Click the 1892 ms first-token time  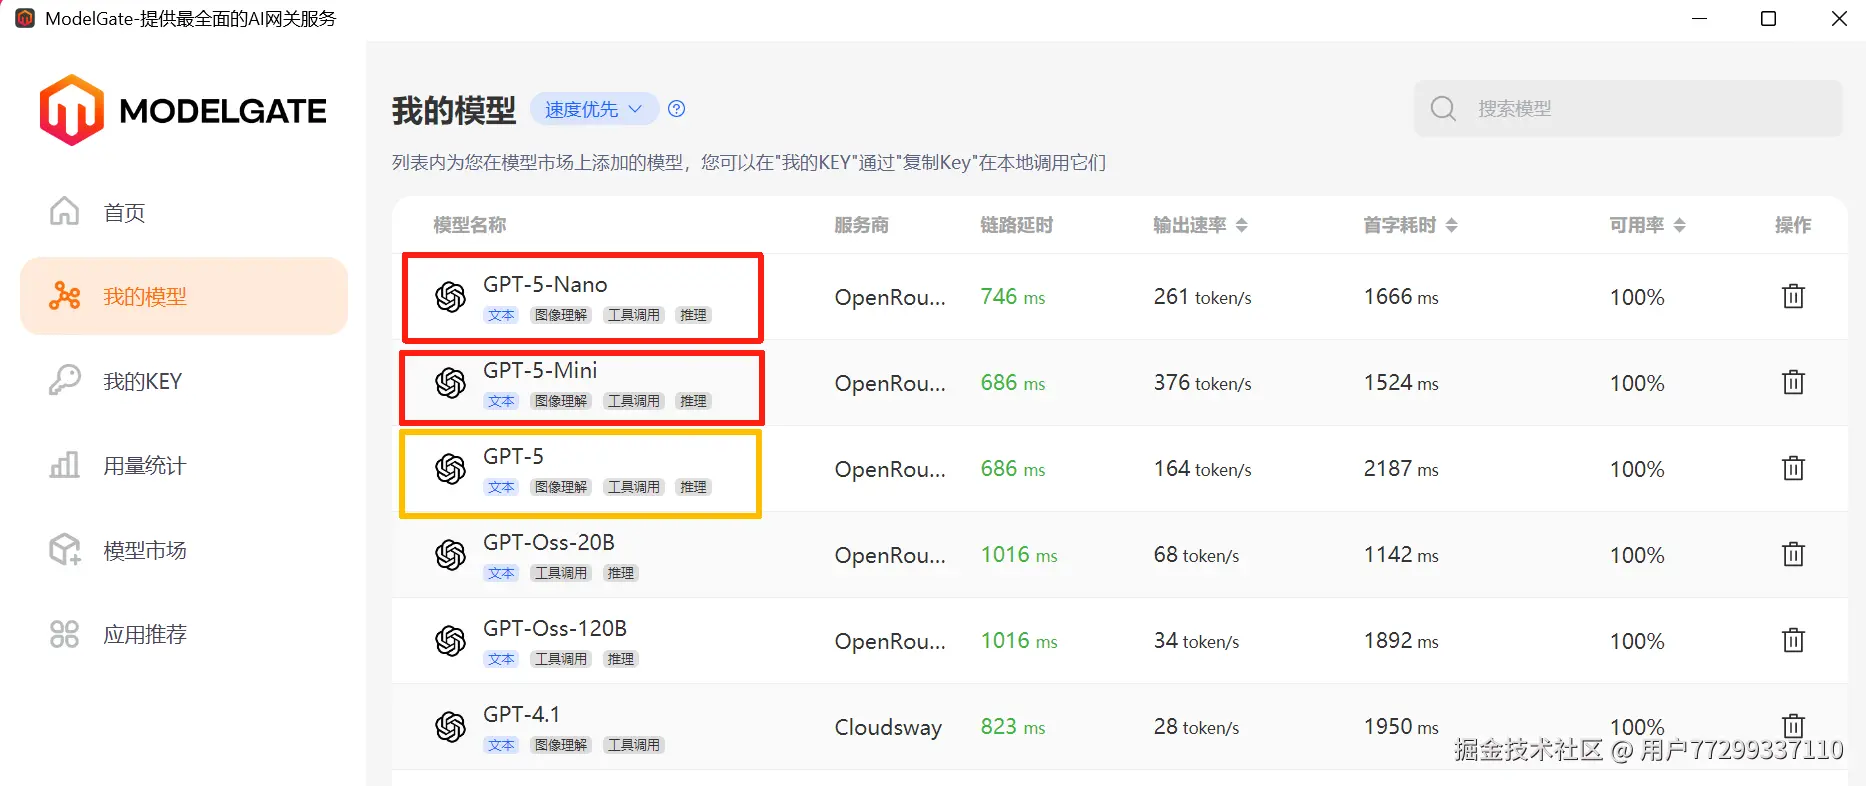1401,641
